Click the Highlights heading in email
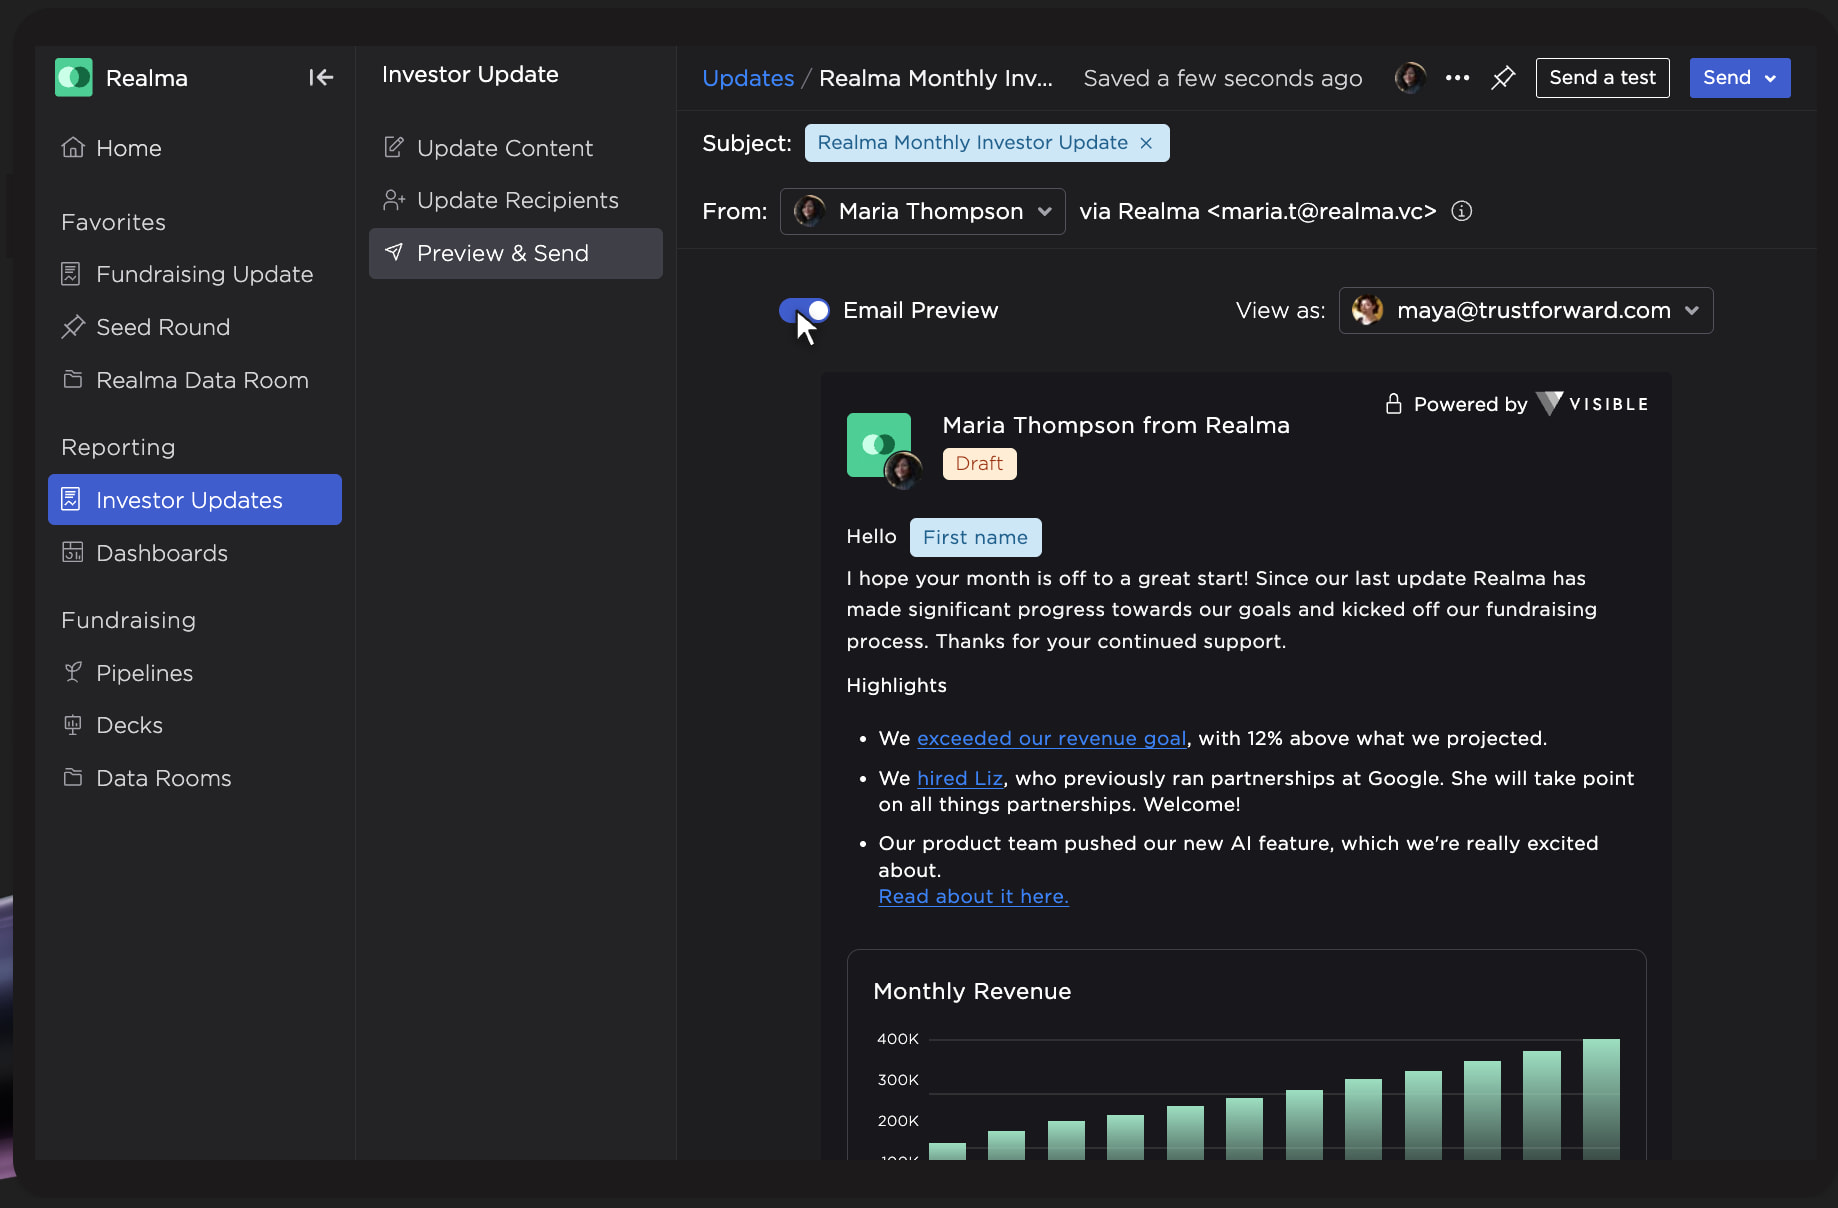1838x1208 pixels. tap(897, 685)
